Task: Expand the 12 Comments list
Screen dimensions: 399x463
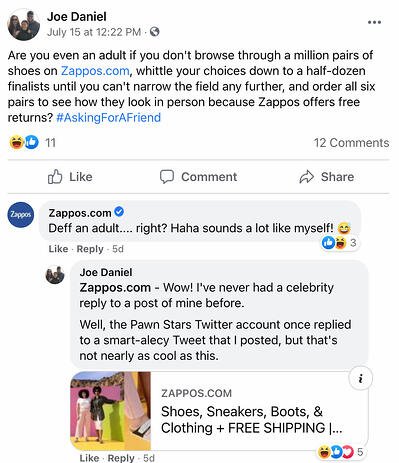Action: click(x=351, y=143)
